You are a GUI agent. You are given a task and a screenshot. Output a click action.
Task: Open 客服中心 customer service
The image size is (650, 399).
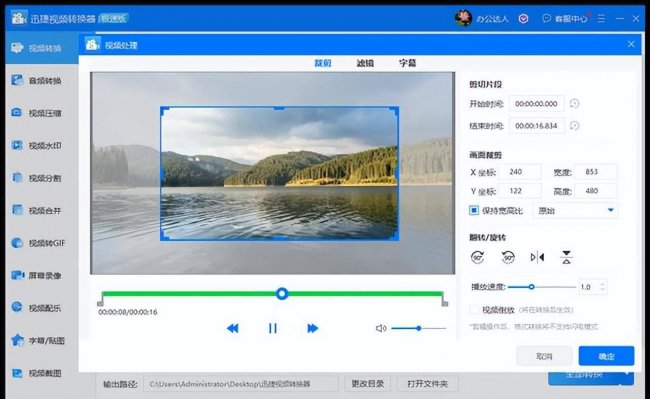(565, 19)
